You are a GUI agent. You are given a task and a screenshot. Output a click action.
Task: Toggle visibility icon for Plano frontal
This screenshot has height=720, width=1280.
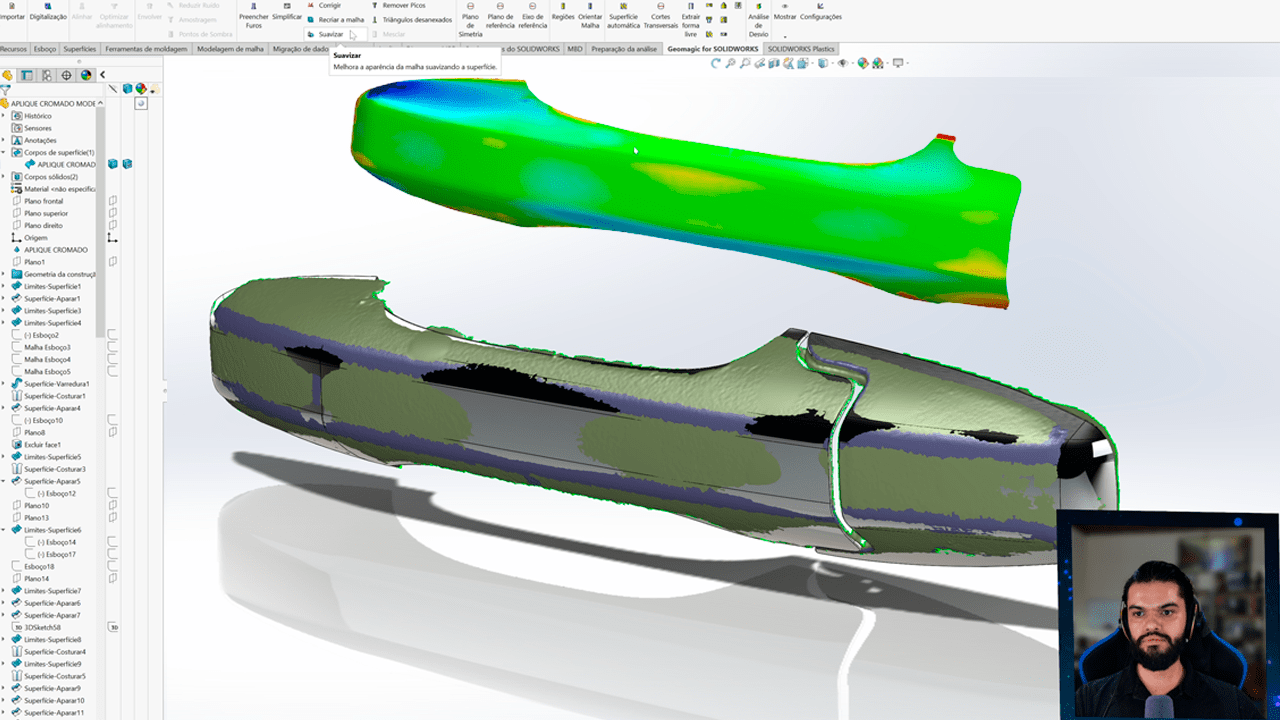click(x=113, y=201)
